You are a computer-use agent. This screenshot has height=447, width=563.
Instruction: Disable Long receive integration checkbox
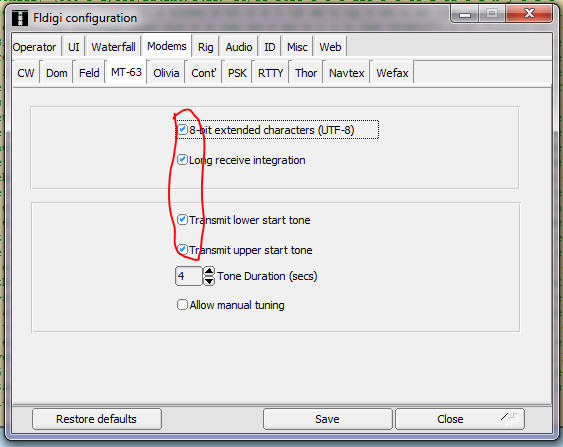182,159
